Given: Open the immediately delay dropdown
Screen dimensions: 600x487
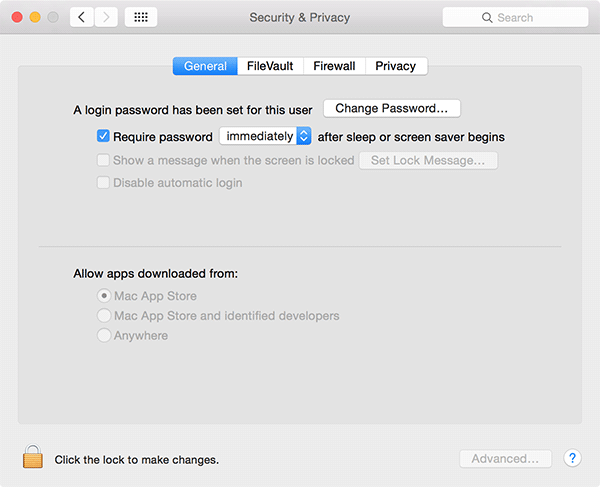Looking at the screenshot, I should [266, 136].
